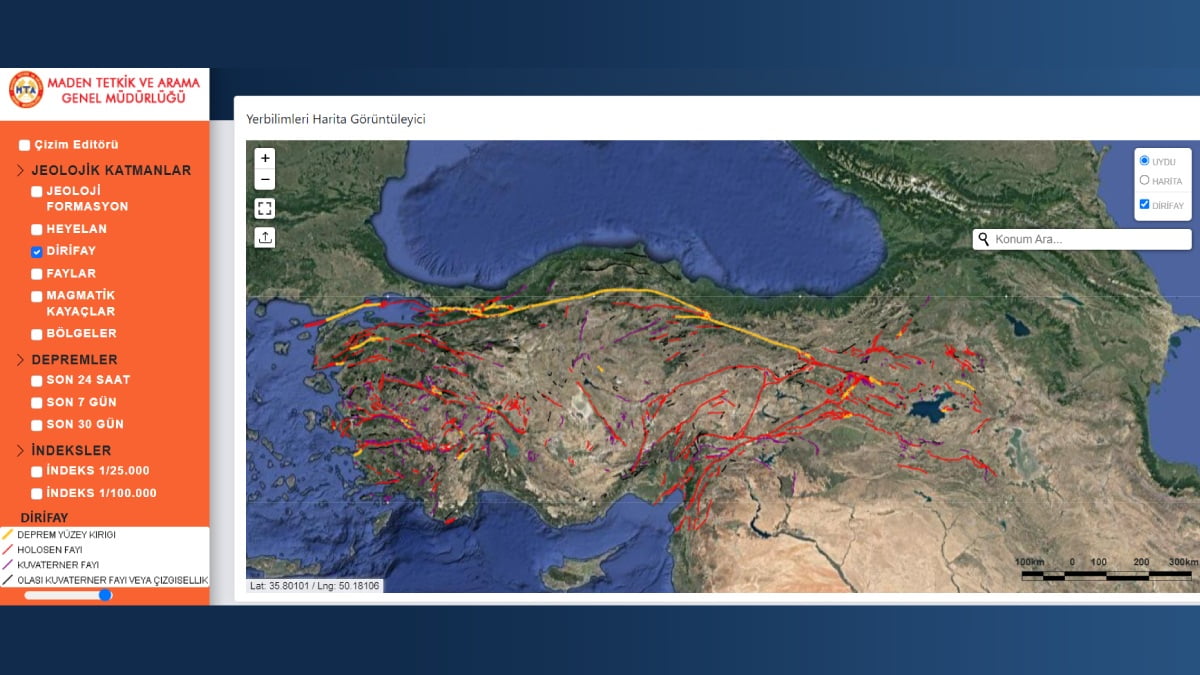Click the MTA logo emblem
Image resolution: width=1200 pixels, height=675 pixels.
(26, 89)
